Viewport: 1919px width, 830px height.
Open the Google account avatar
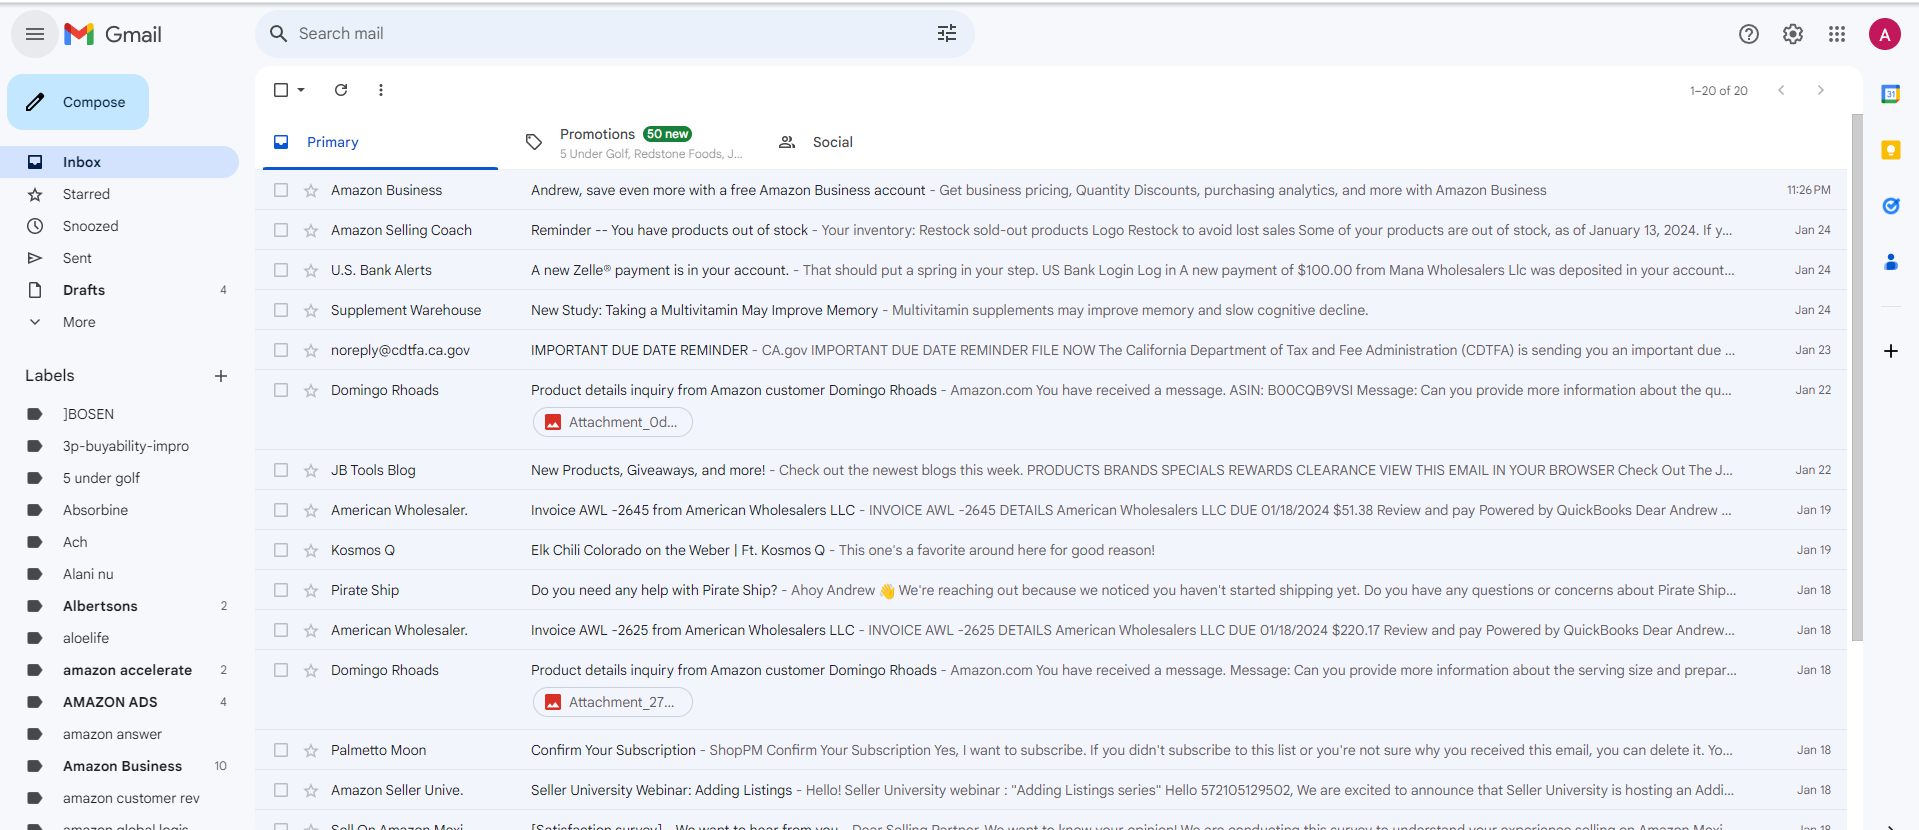[1885, 34]
